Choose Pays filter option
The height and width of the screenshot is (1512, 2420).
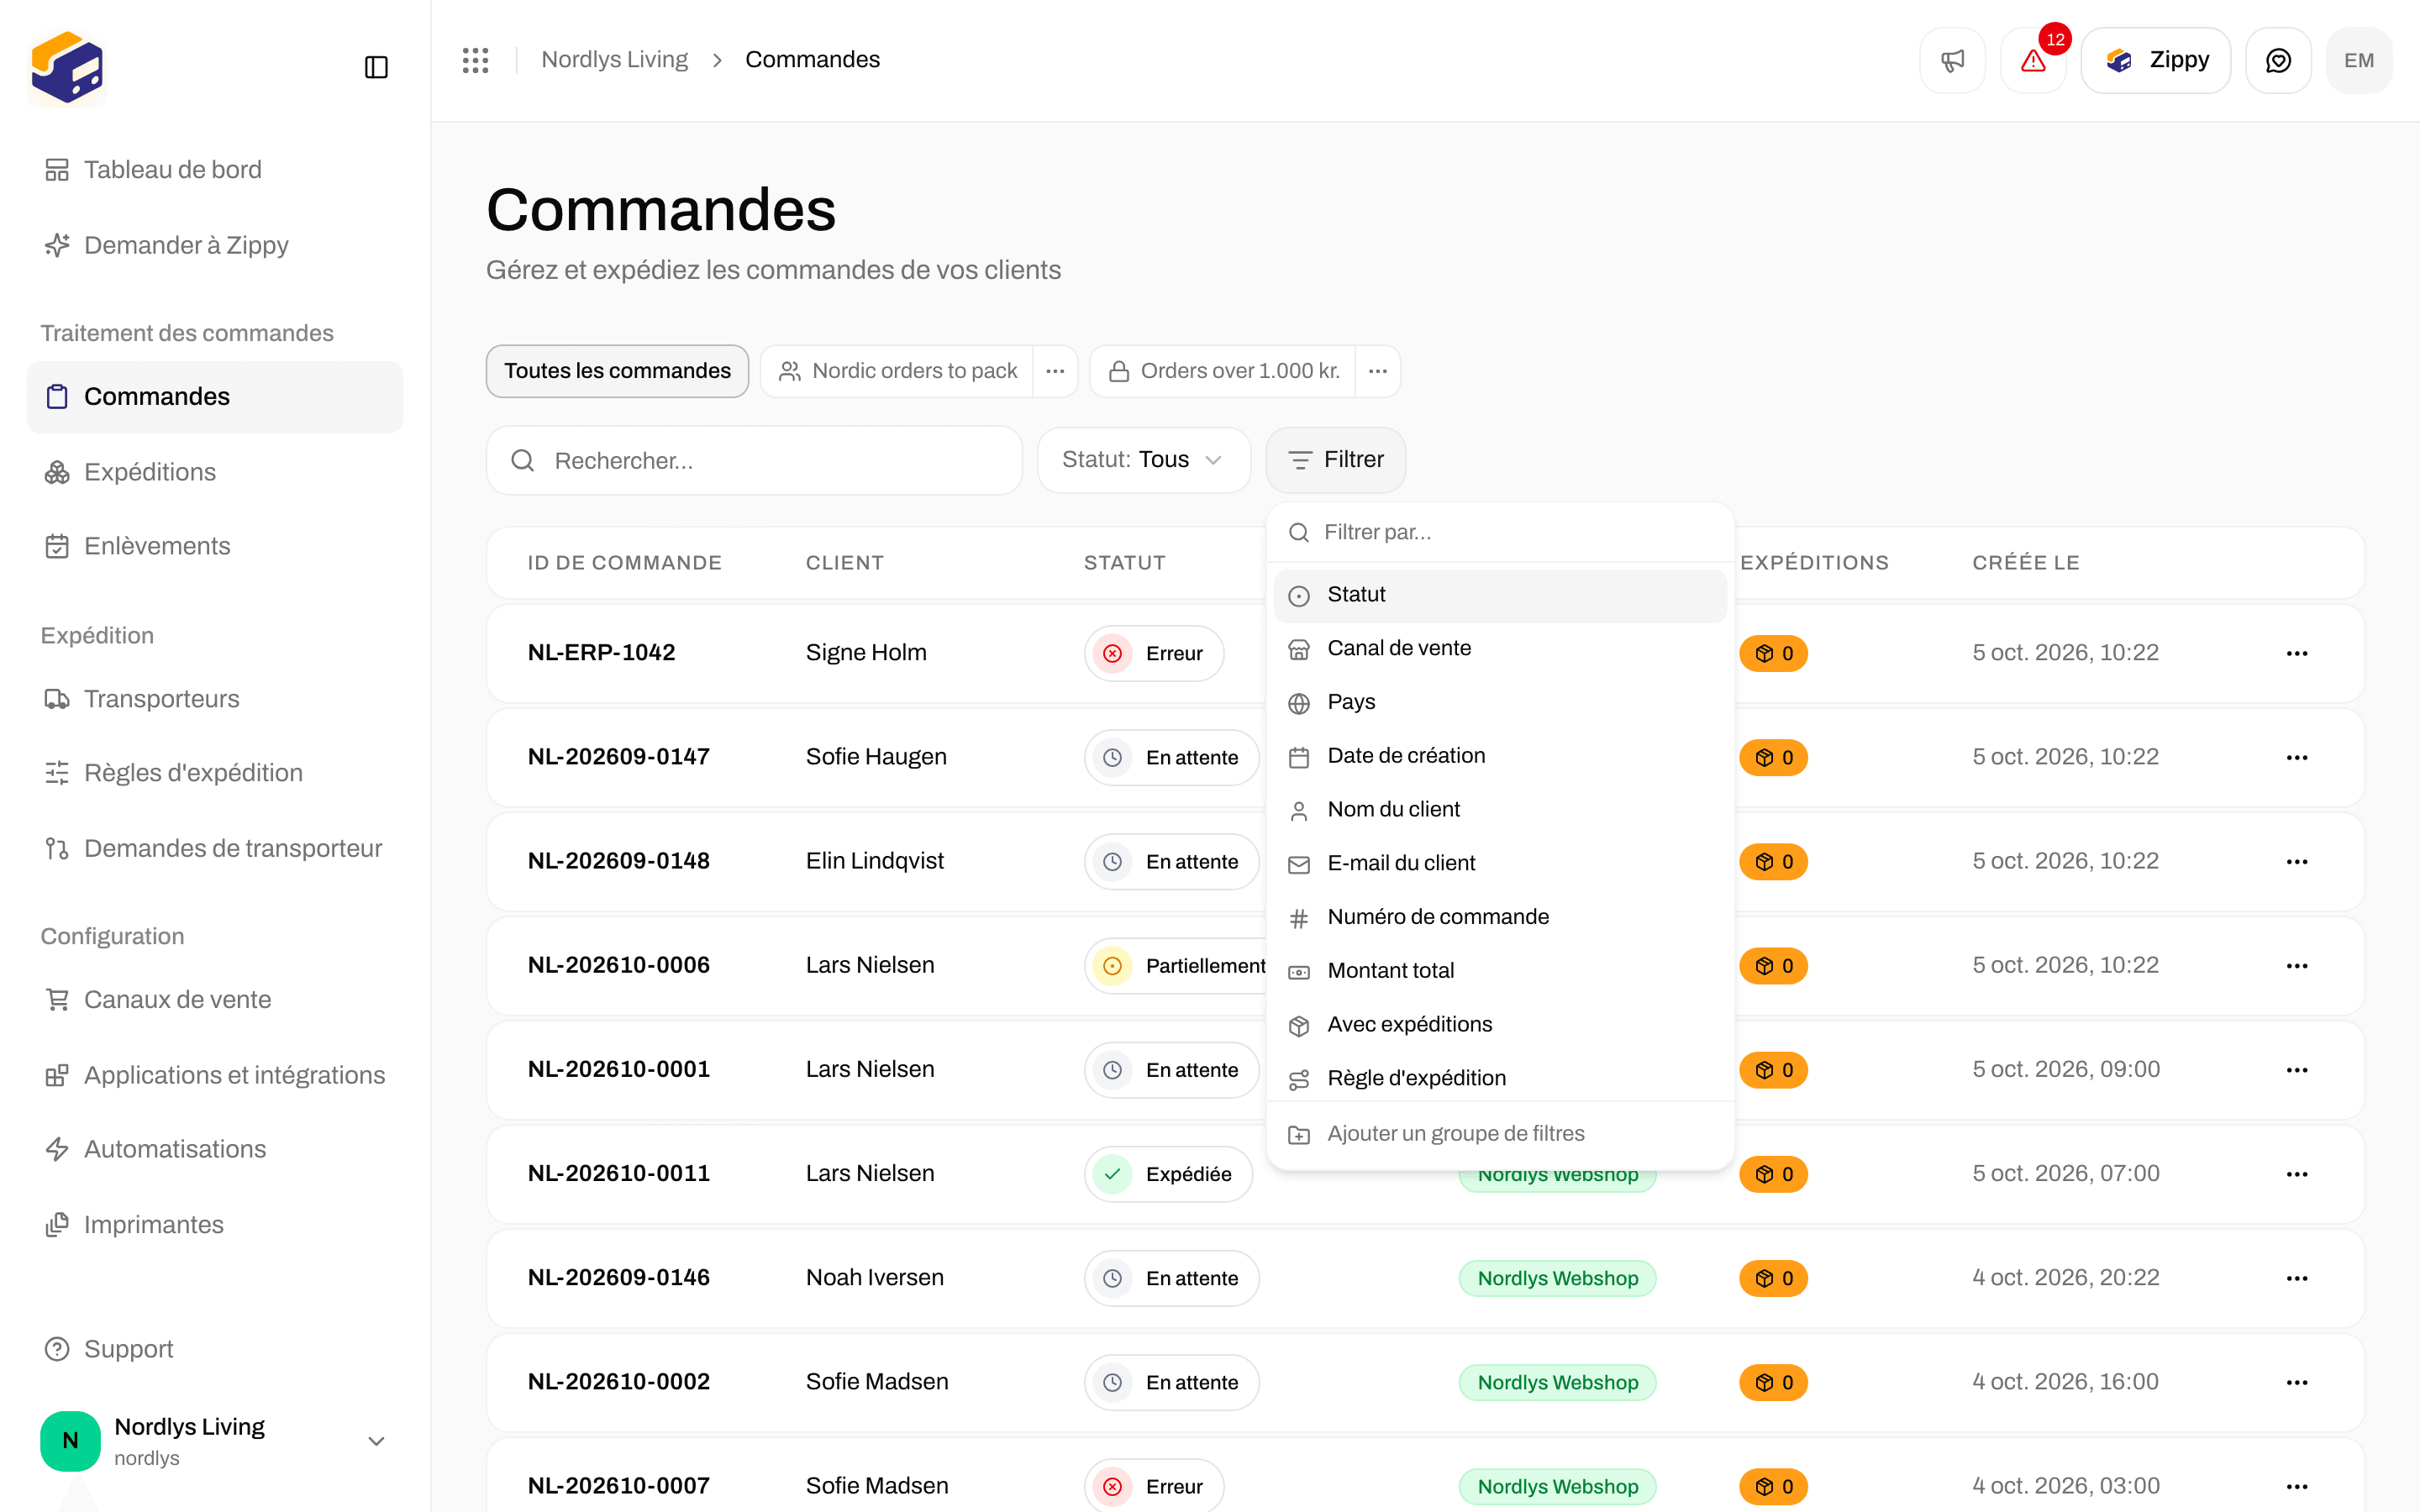click(x=1500, y=703)
